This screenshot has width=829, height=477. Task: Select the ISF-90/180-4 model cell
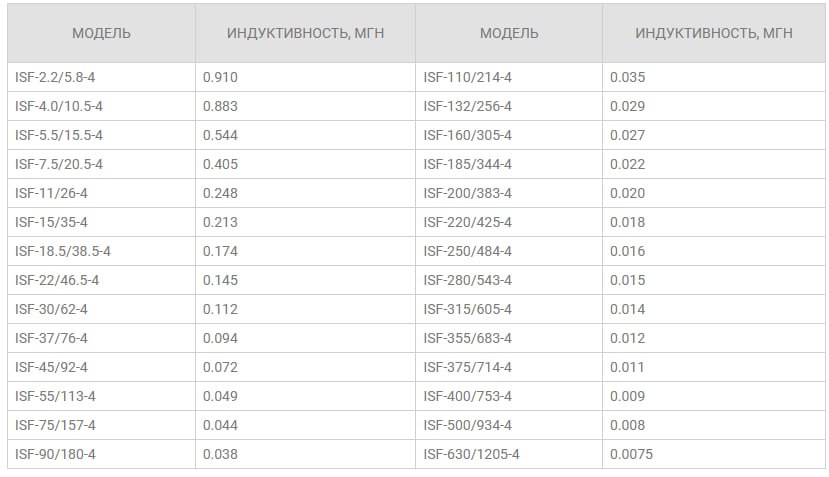click(102, 454)
